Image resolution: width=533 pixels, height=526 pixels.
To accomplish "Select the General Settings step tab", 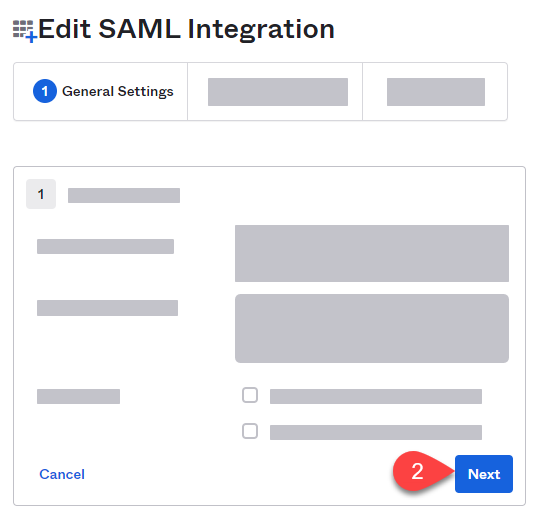I will coord(101,91).
